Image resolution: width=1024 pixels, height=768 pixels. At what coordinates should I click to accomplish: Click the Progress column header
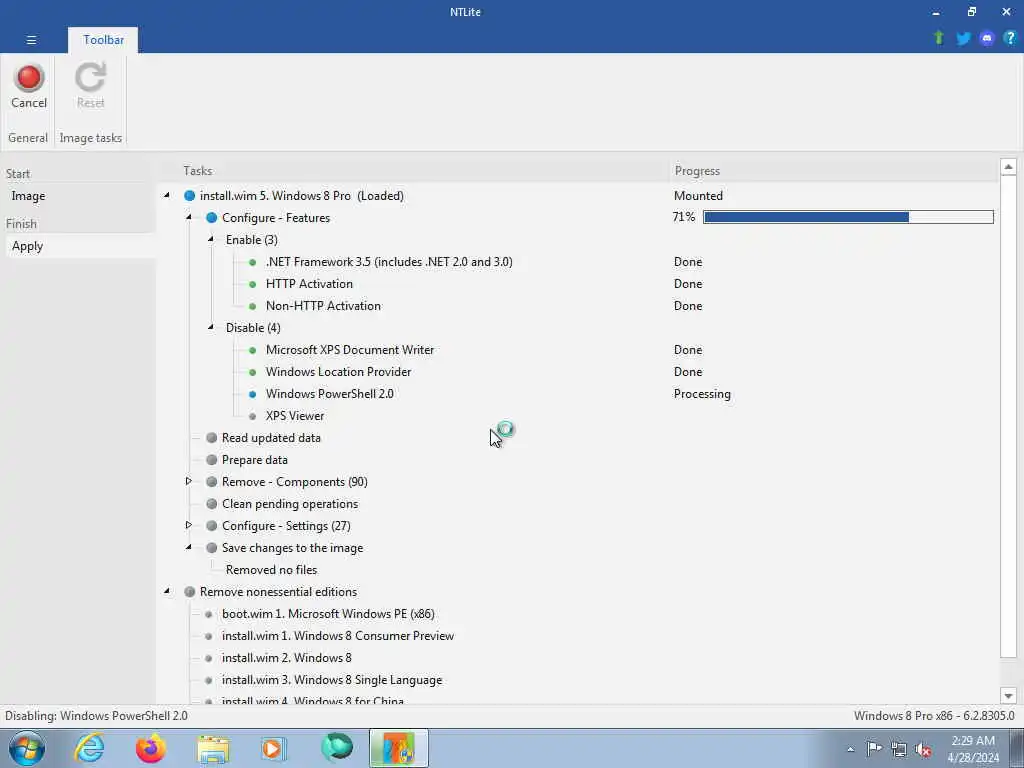click(697, 170)
